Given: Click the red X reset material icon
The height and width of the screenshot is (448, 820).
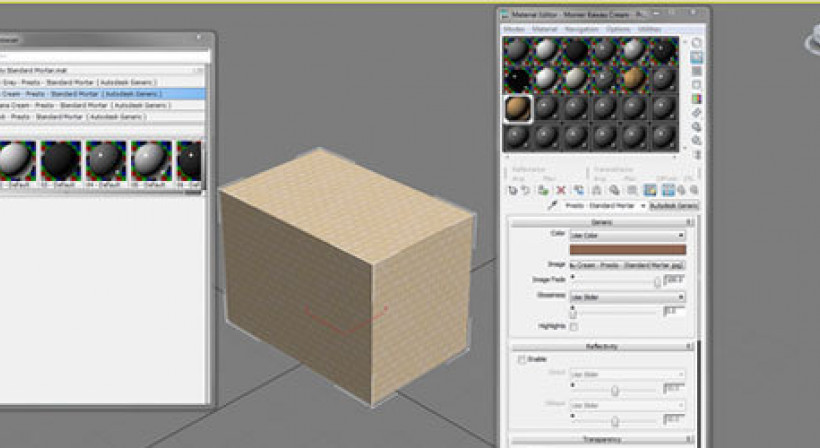Looking at the screenshot, I should [x=561, y=191].
